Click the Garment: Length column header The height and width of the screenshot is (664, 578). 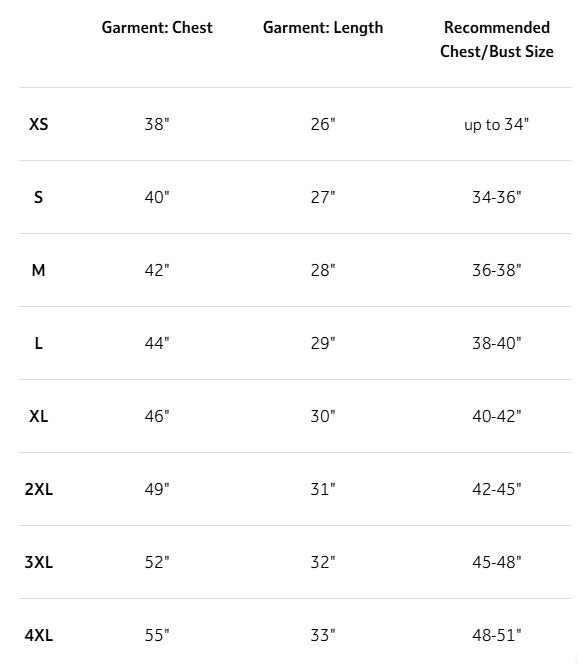click(x=323, y=28)
